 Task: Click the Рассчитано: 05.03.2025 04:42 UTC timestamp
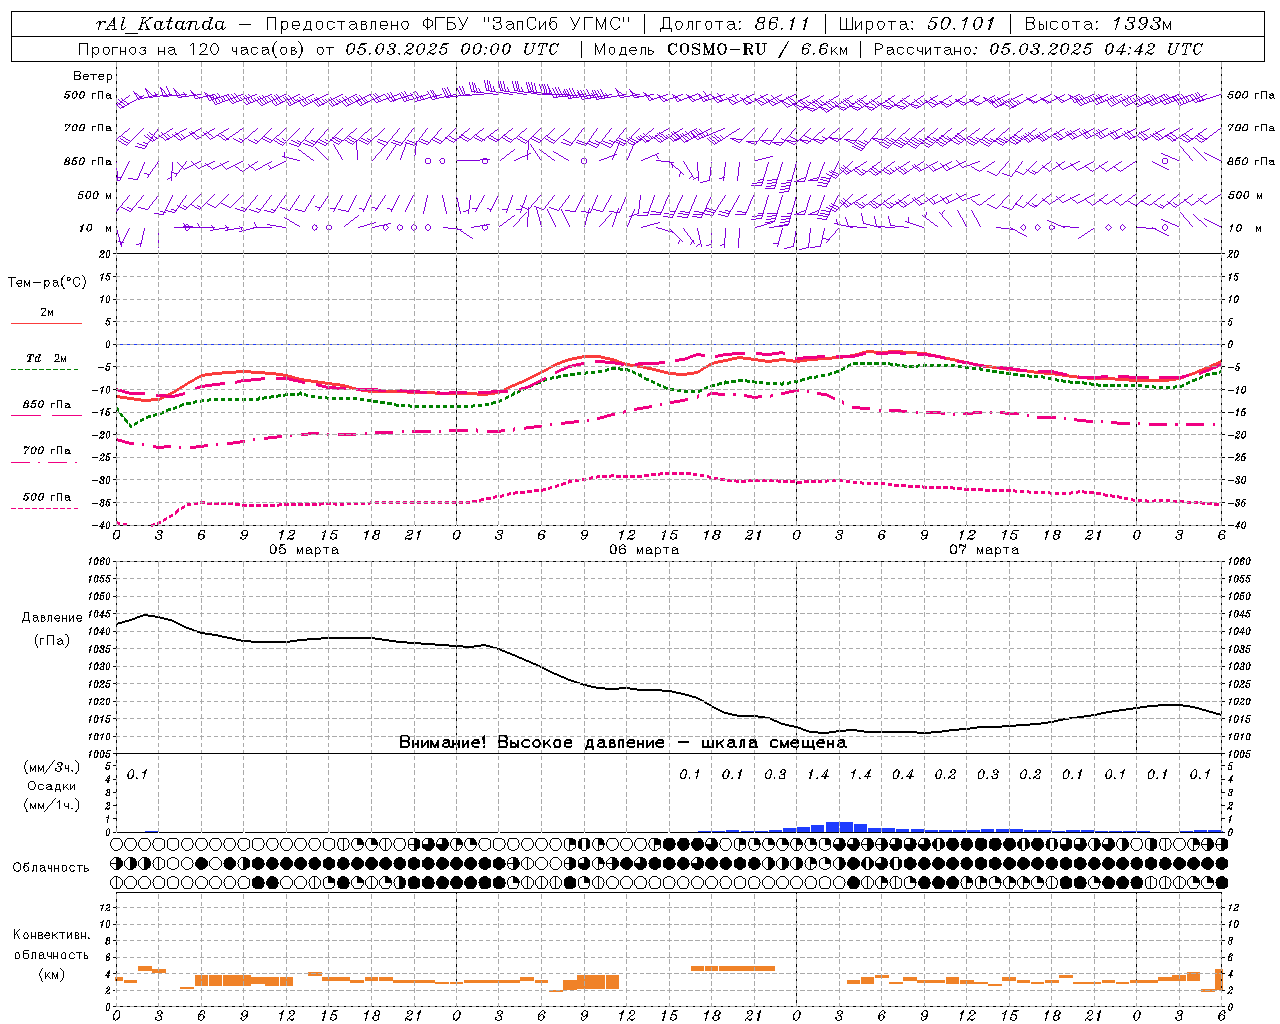click(x=1038, y=49)
